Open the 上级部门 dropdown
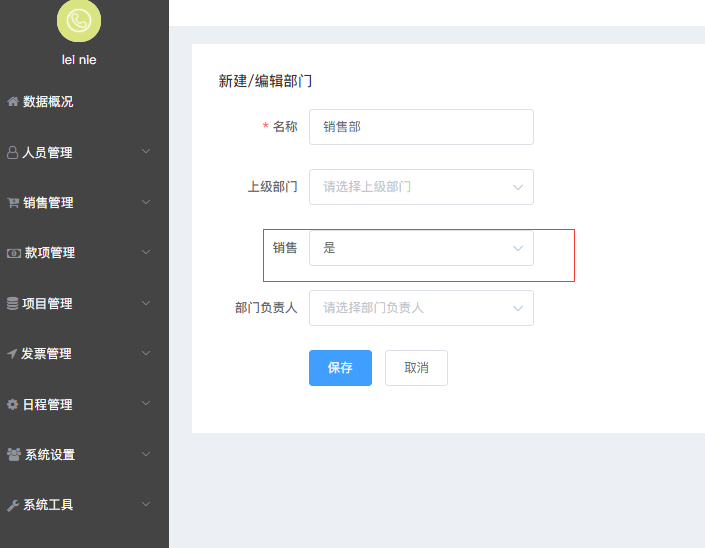This screenshot has width=705, height=548. [421, 187]
